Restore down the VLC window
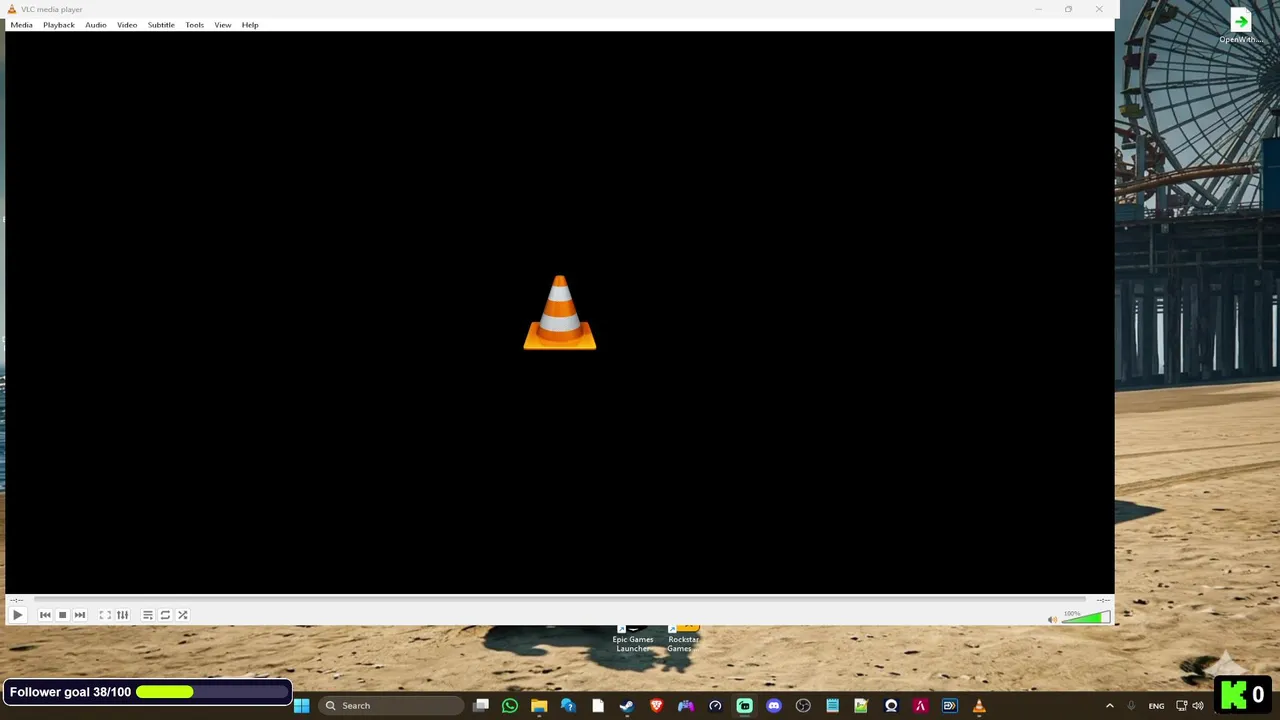This screenshot has height=720, width=1280. 1068,9
